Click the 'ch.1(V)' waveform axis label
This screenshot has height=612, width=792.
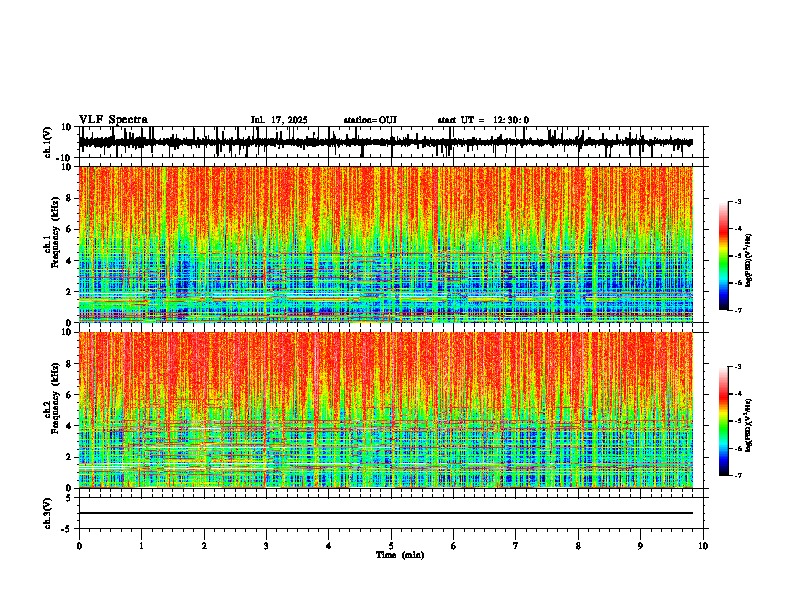click(x=48, y=142)
